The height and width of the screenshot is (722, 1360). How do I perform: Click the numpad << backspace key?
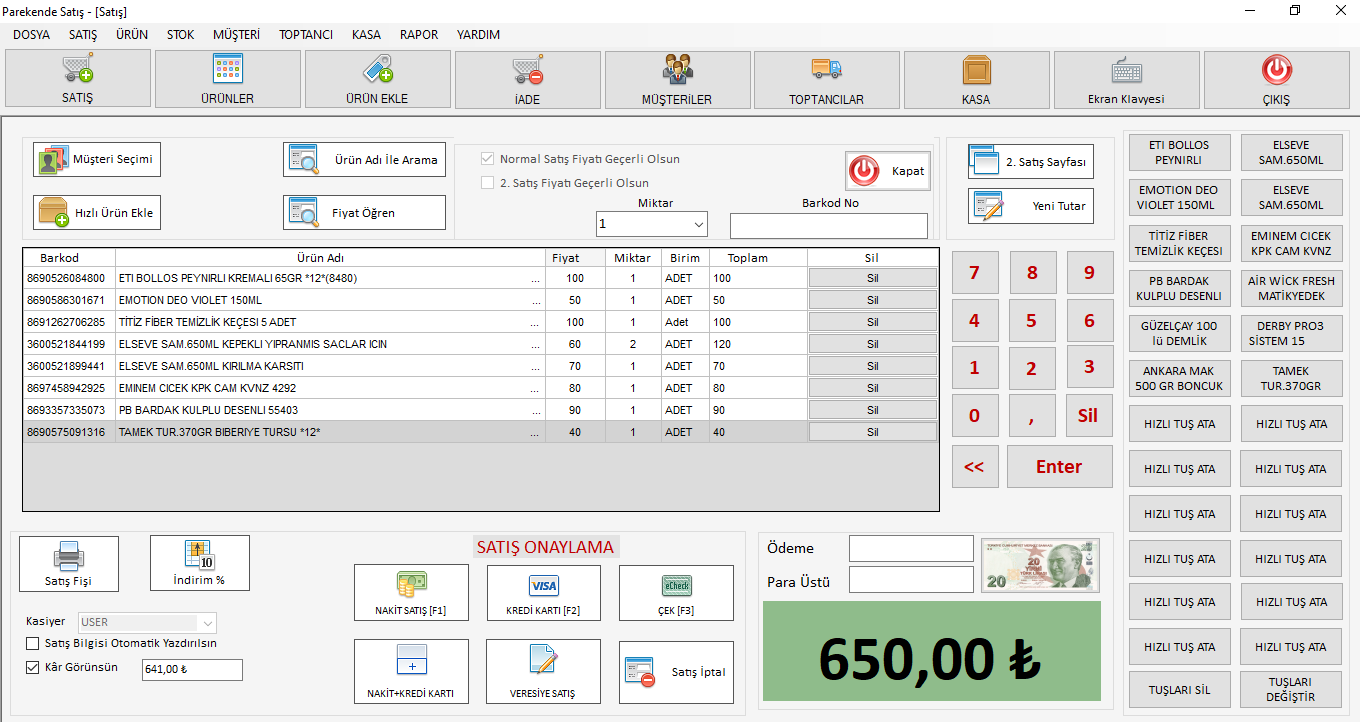975,467
